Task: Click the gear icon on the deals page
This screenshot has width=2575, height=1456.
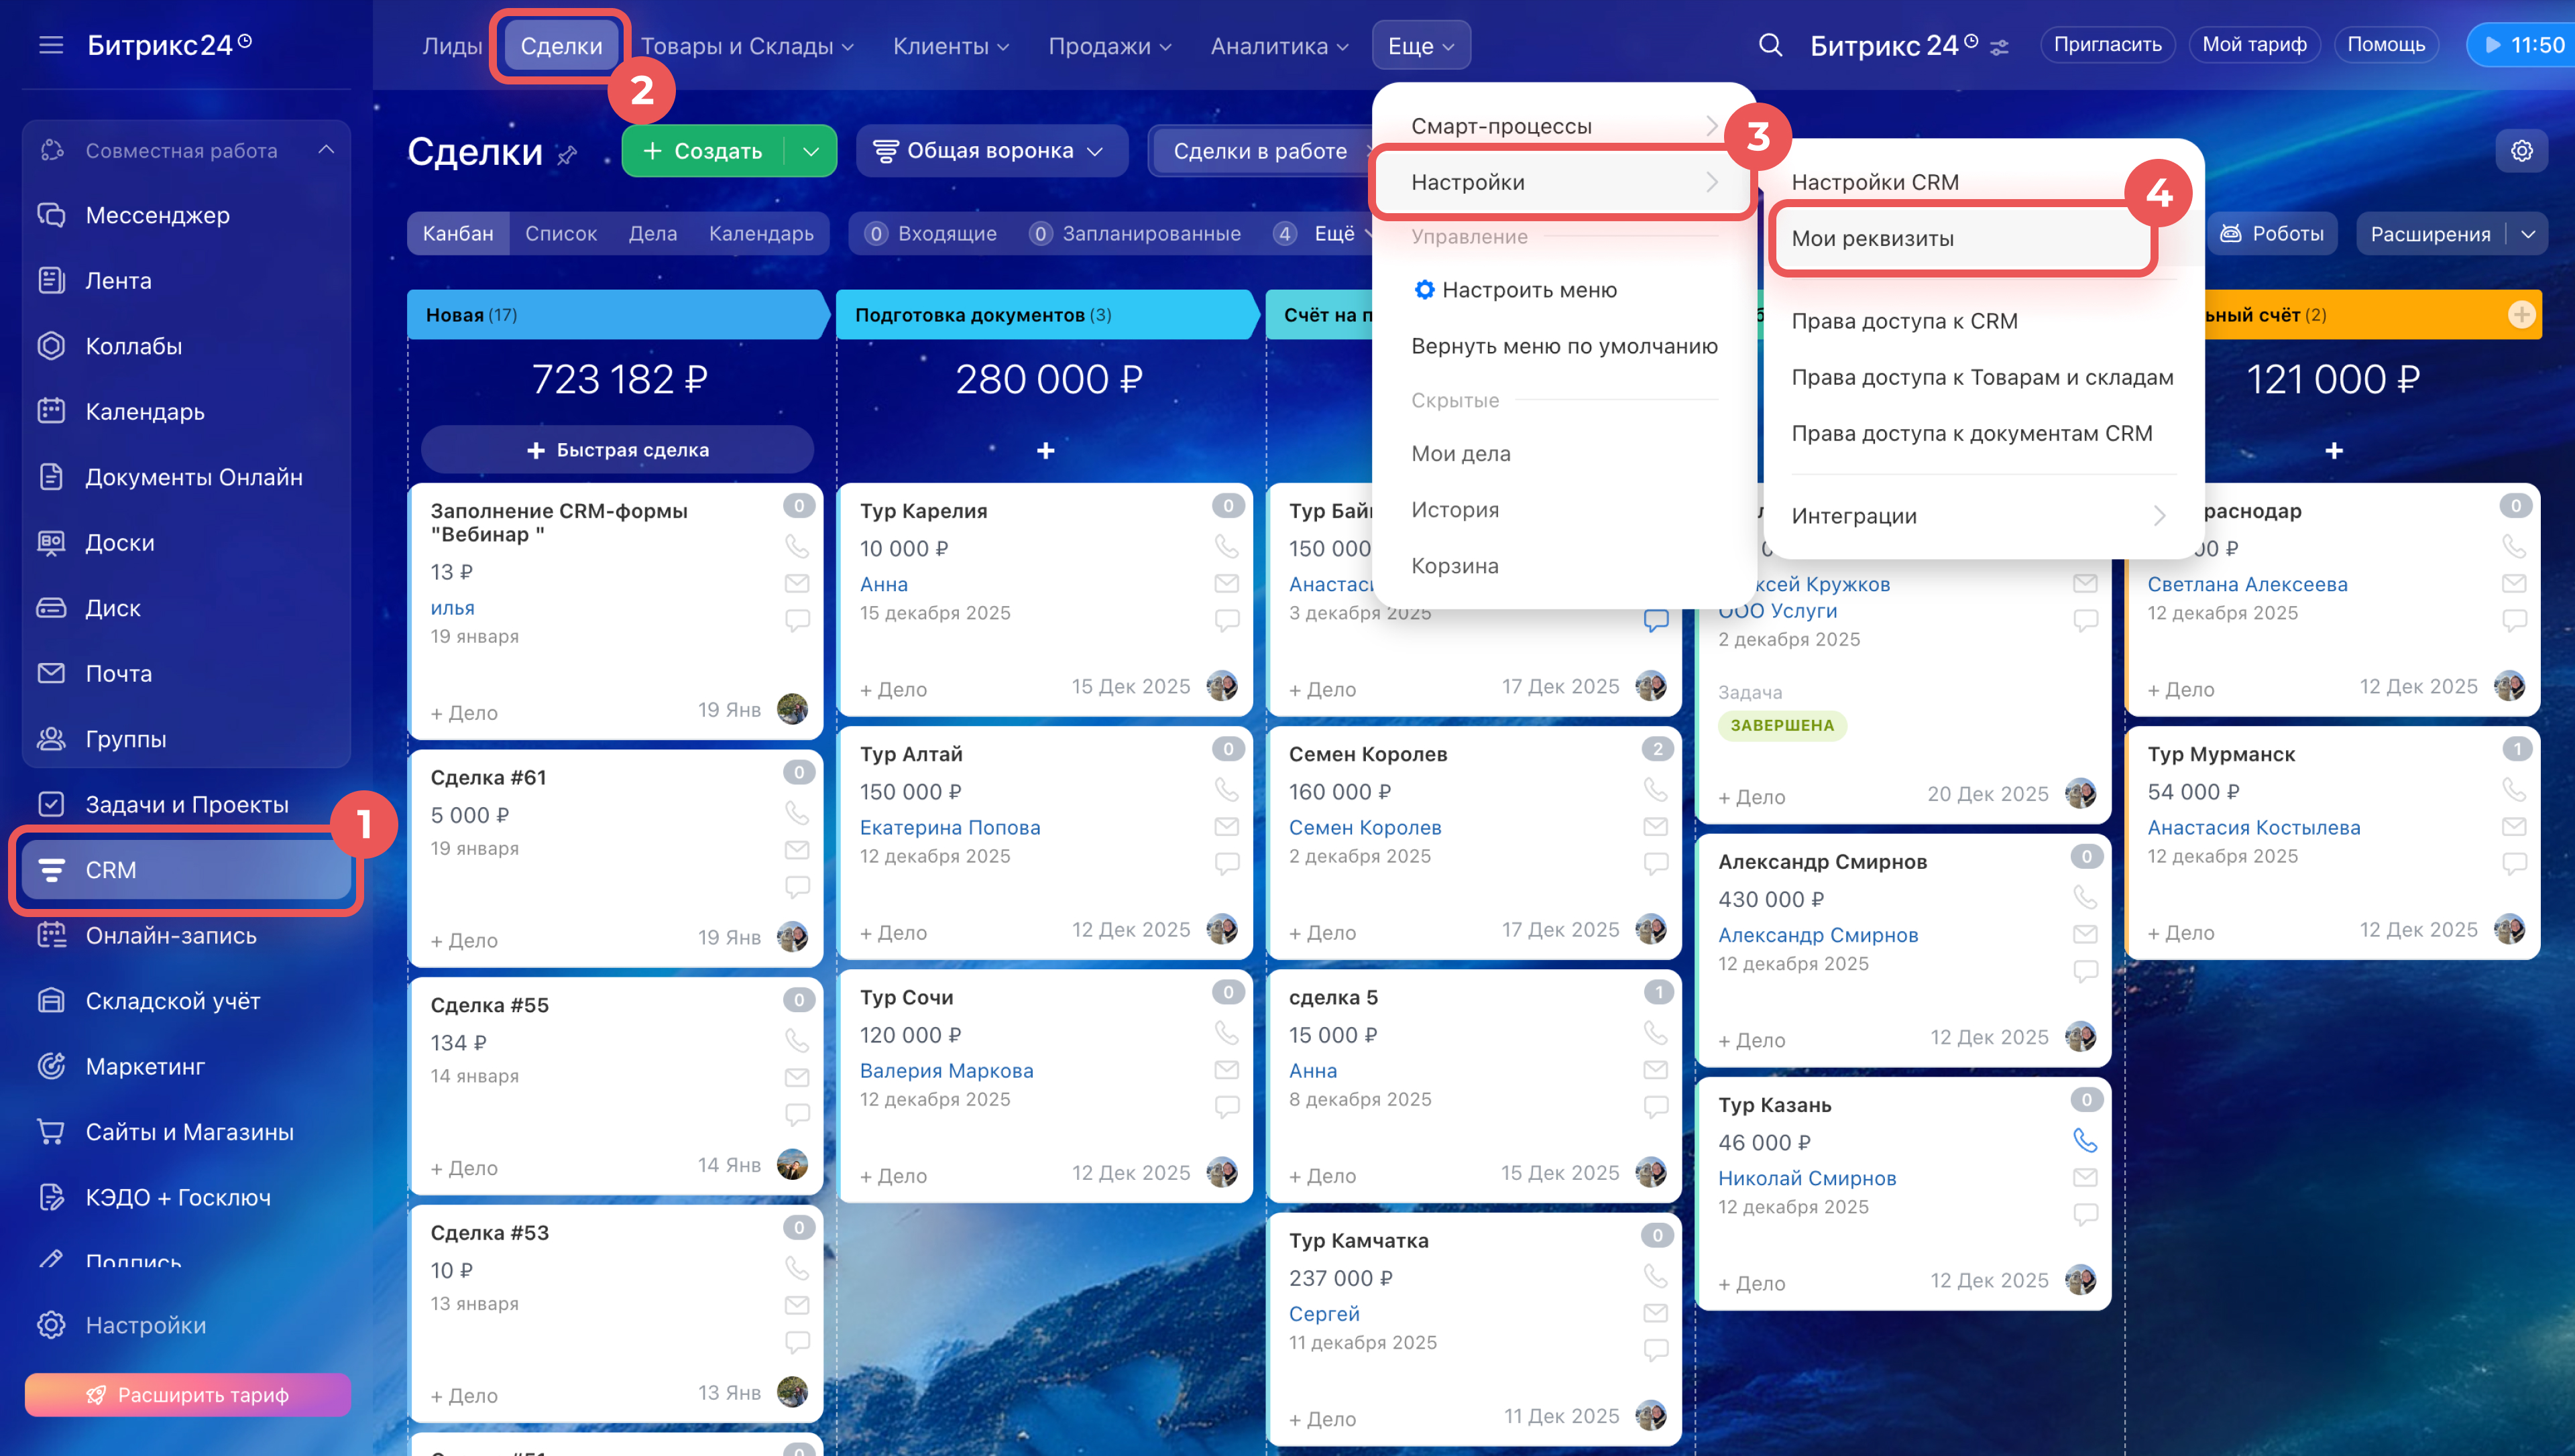Action: coord(2521,150)
